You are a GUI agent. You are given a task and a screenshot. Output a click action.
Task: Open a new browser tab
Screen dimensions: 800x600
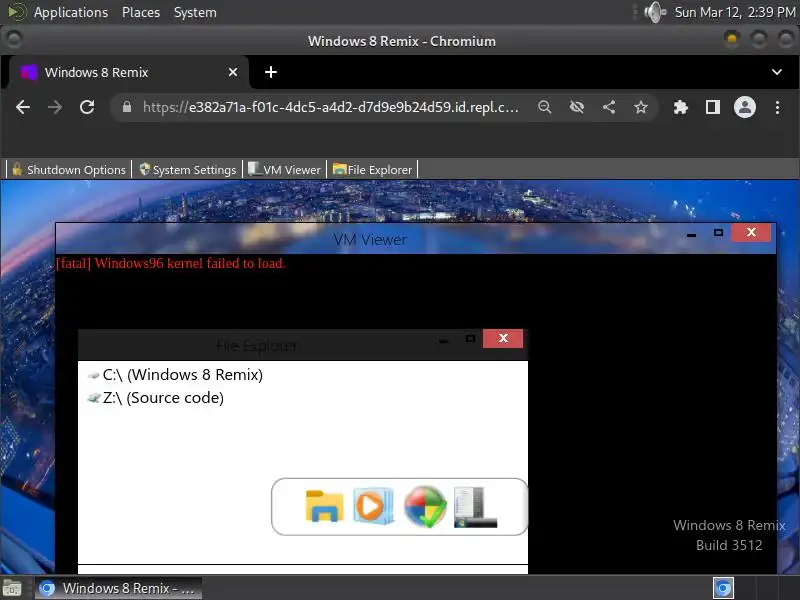[x=271, y=72]
